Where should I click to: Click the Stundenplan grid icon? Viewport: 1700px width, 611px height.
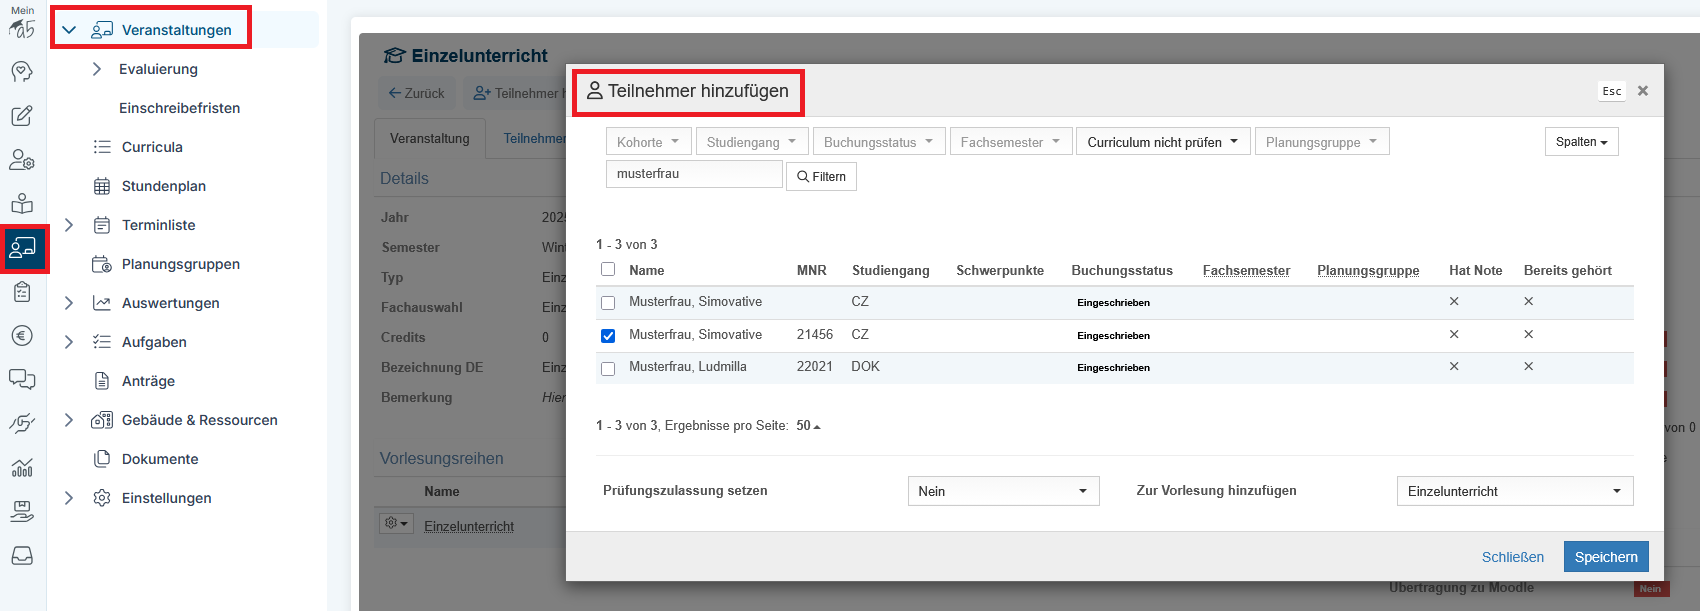102,186
